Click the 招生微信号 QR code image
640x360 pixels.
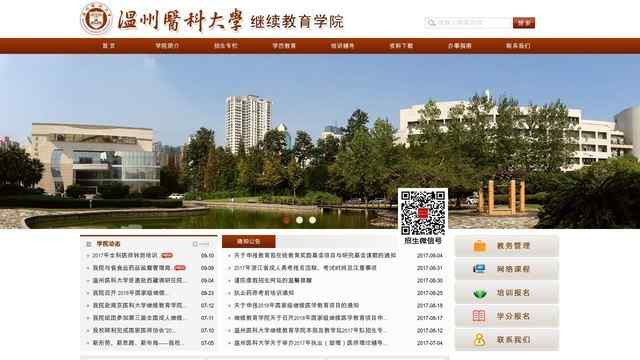[x=423, y=213]
